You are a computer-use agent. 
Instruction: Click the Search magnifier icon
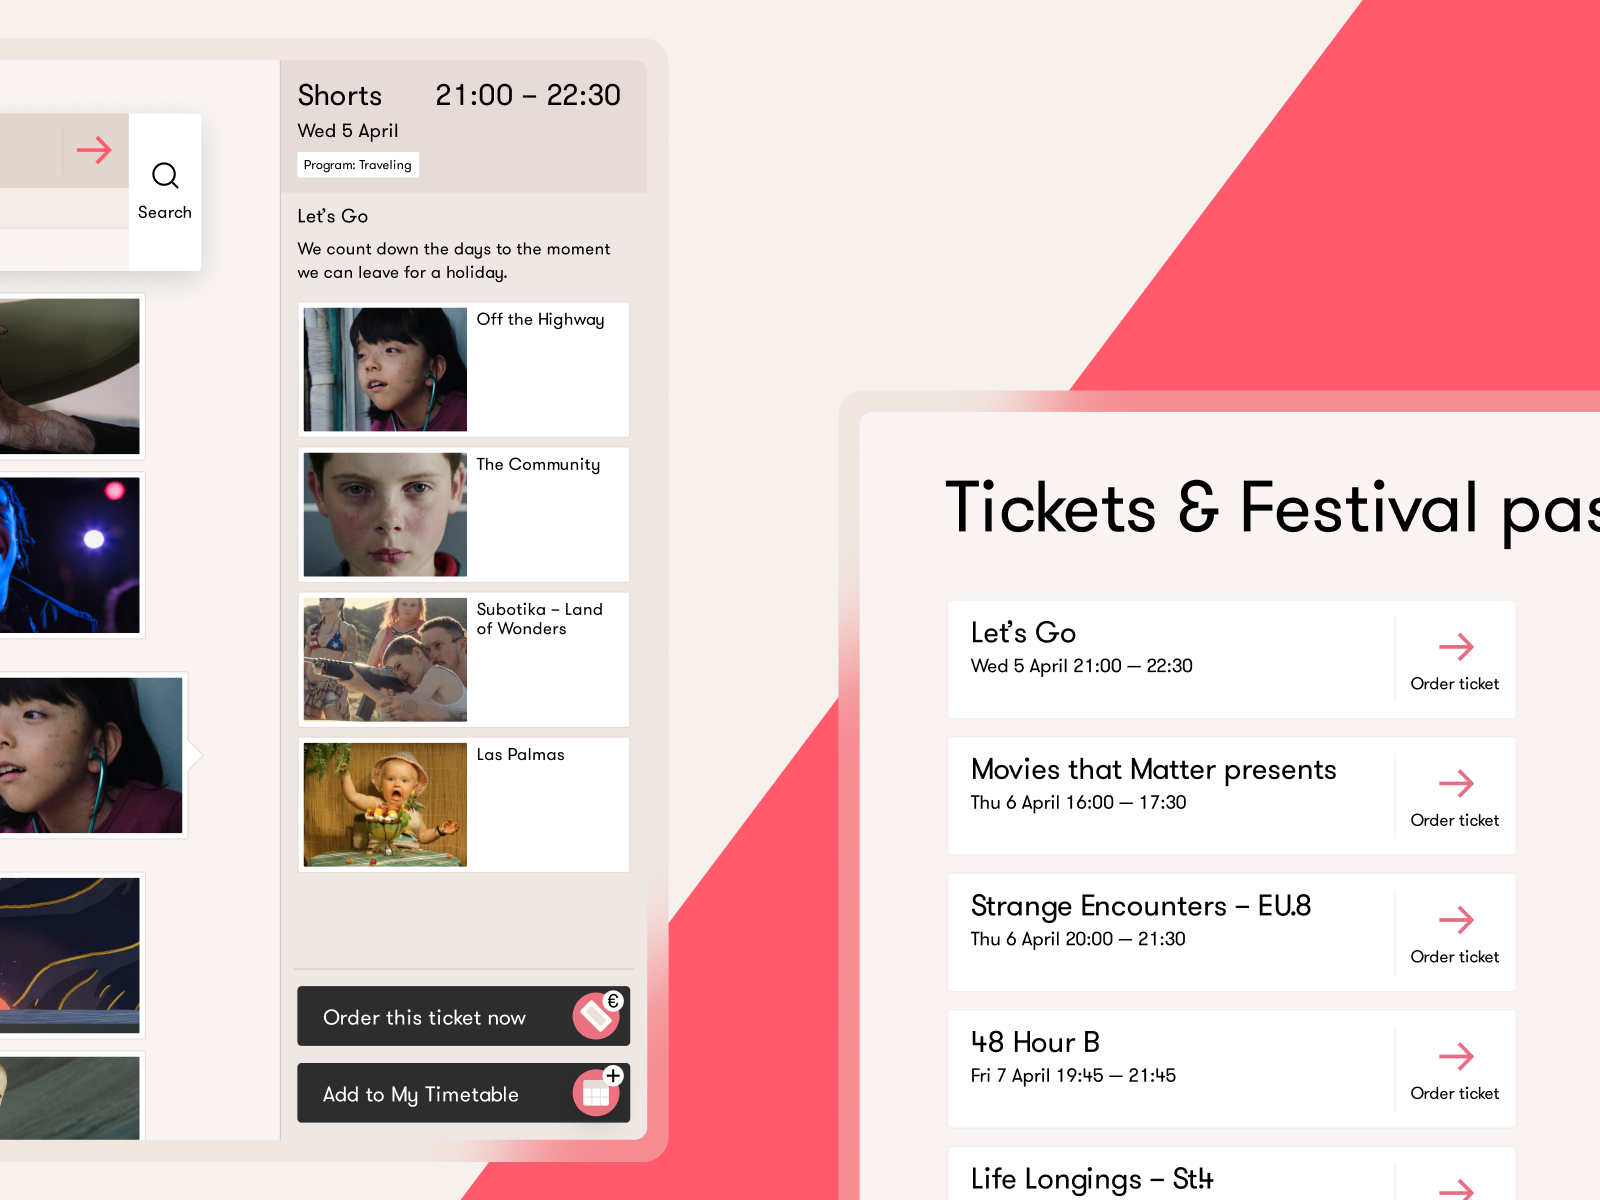point(165,176)
